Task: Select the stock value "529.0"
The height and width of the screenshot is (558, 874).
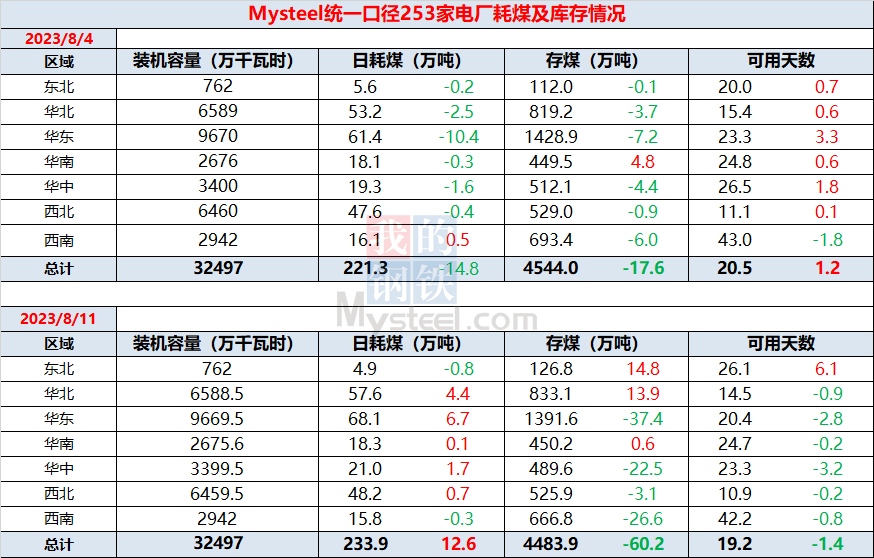Action: pyautogui.click(x=551, y=212)
